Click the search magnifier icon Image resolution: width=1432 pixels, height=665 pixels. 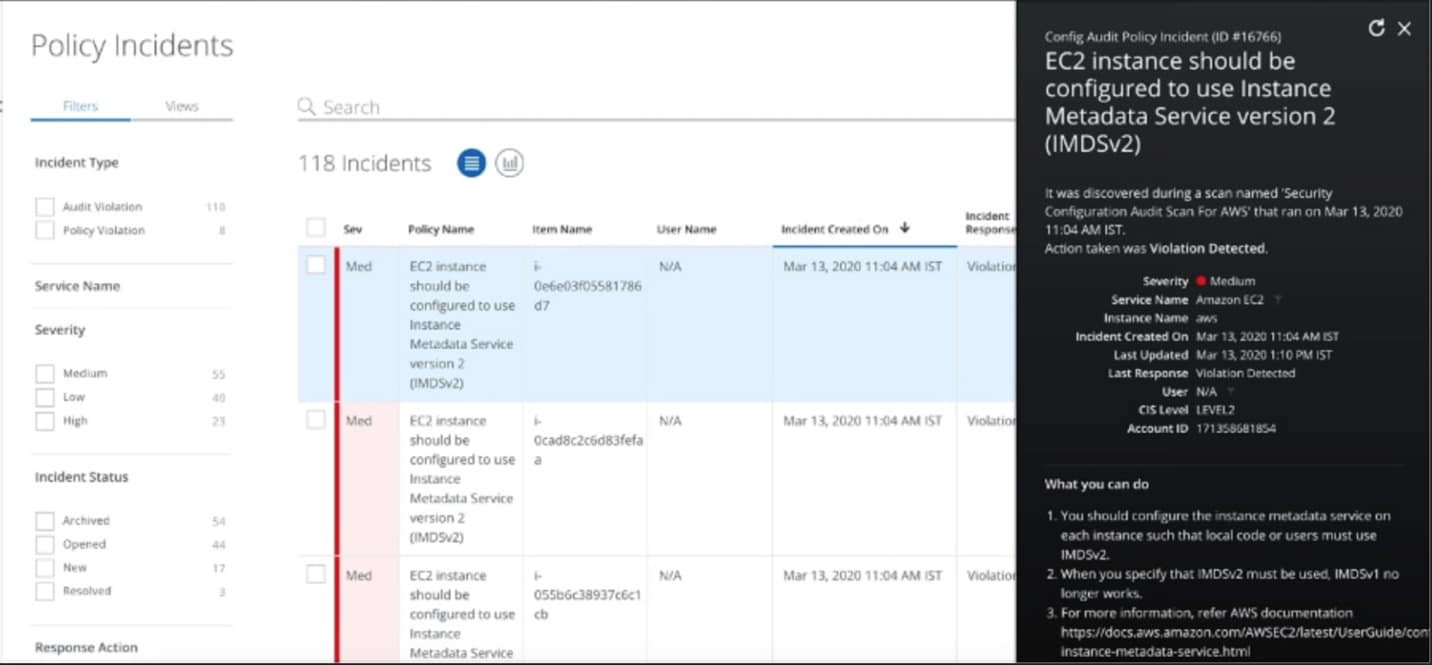click(x=307, y=107)
